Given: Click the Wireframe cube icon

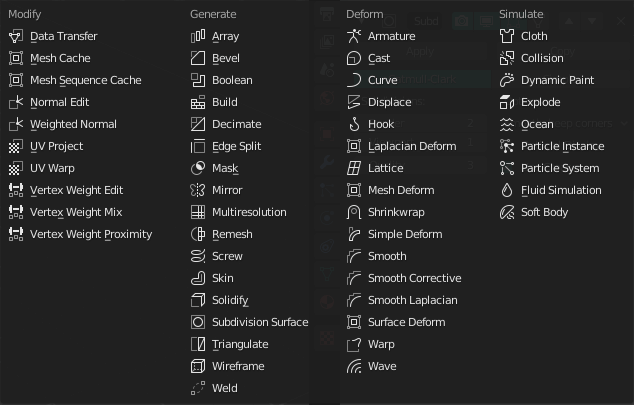Looking at the screenshot, I should [x=198, y=366].
